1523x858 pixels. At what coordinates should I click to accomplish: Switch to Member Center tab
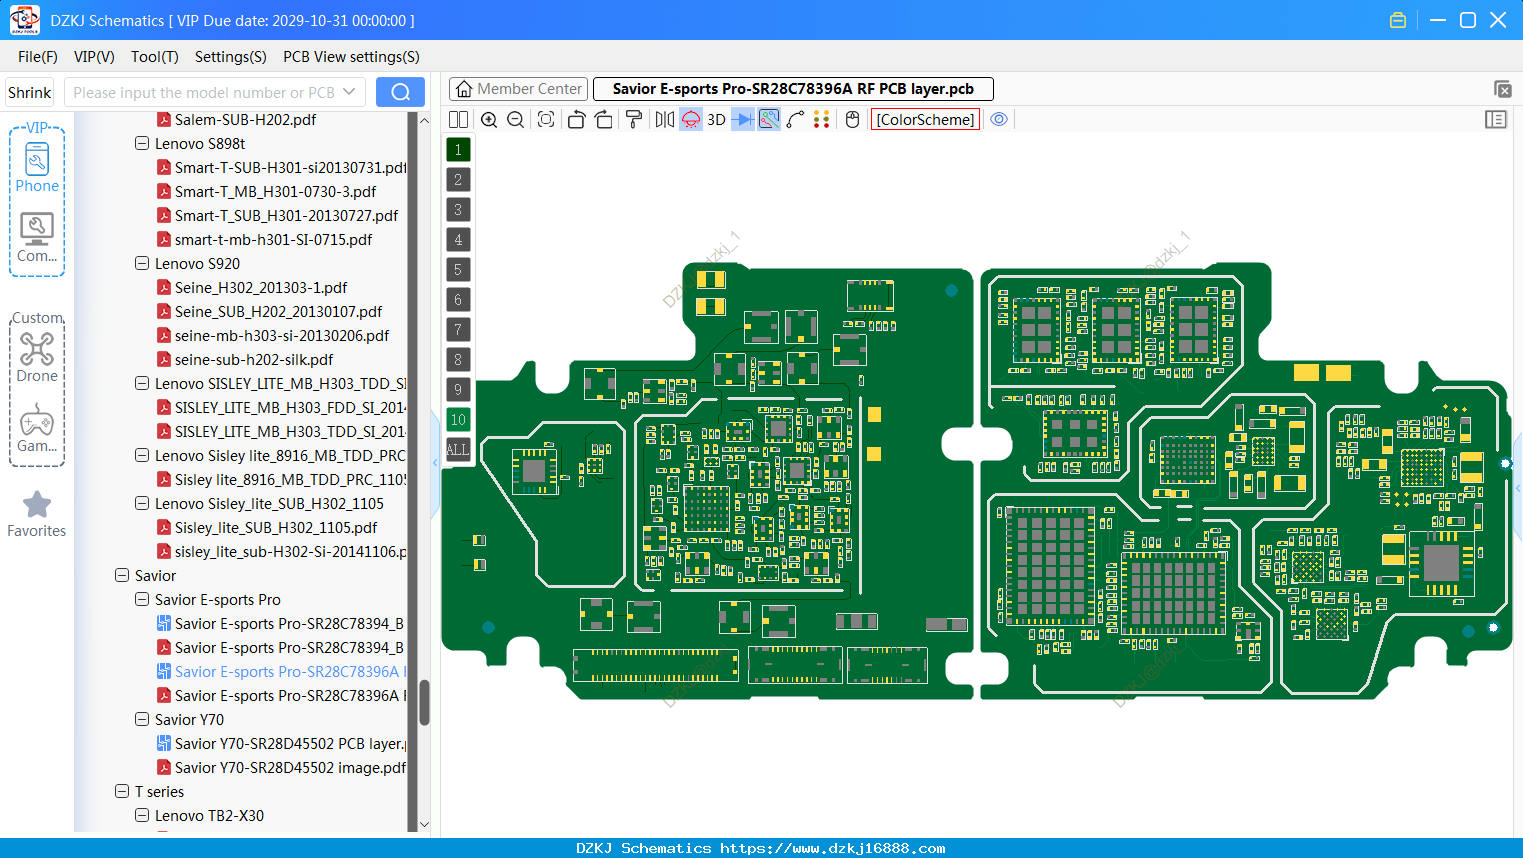[517, 89]
